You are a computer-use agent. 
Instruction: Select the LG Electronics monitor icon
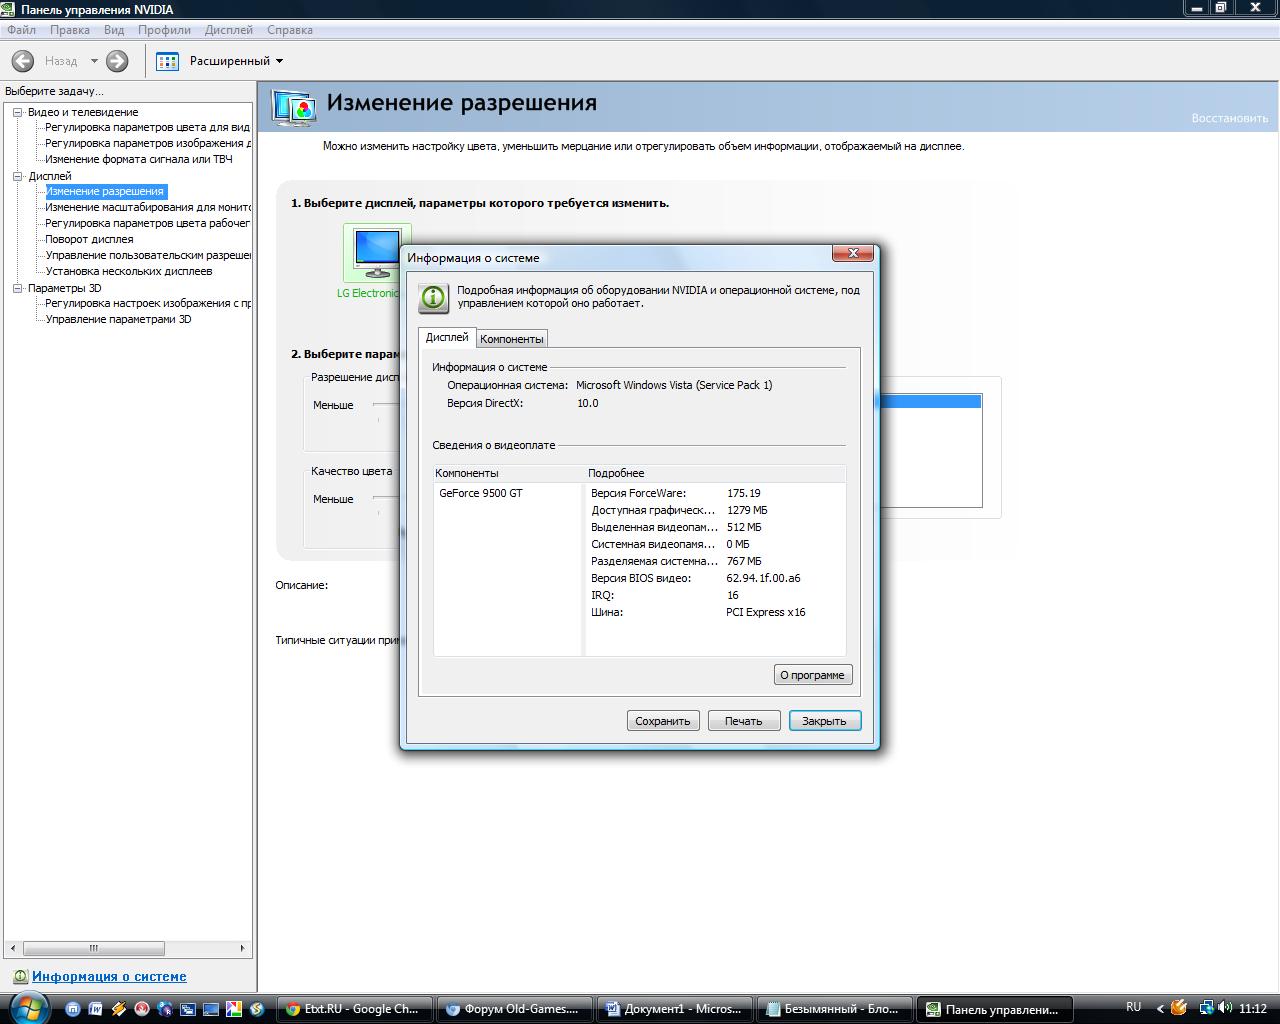click(377, 253)
